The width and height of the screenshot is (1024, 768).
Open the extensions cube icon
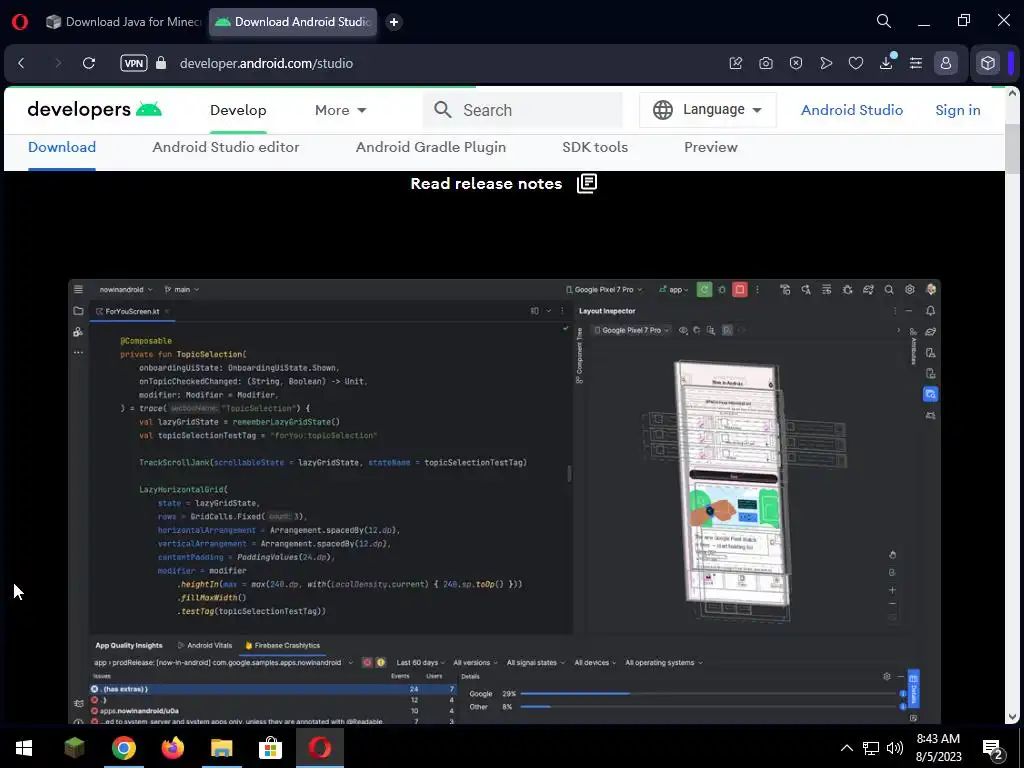tap(988, 63)
